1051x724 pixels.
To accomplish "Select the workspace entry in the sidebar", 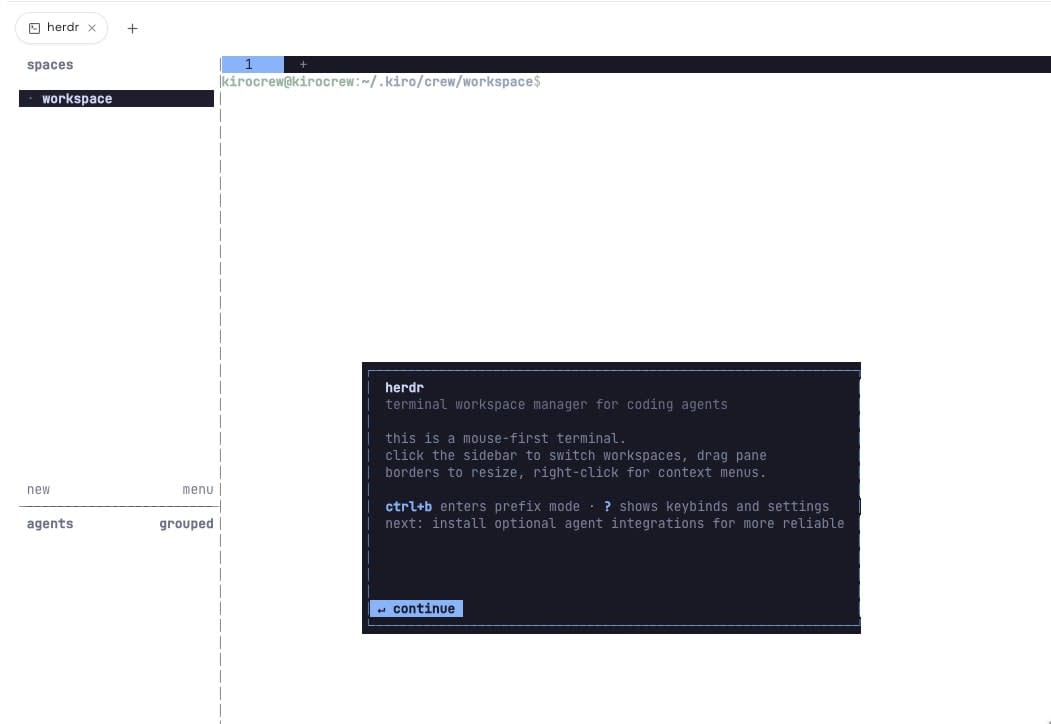I will tap(116, 99).
